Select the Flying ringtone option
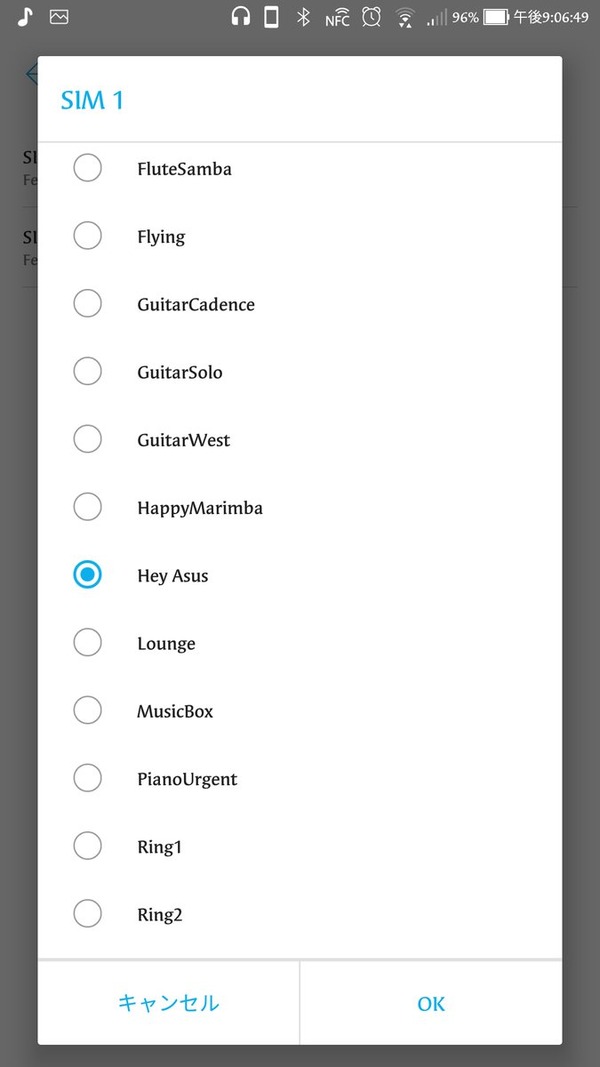 [x=299, y=236]
